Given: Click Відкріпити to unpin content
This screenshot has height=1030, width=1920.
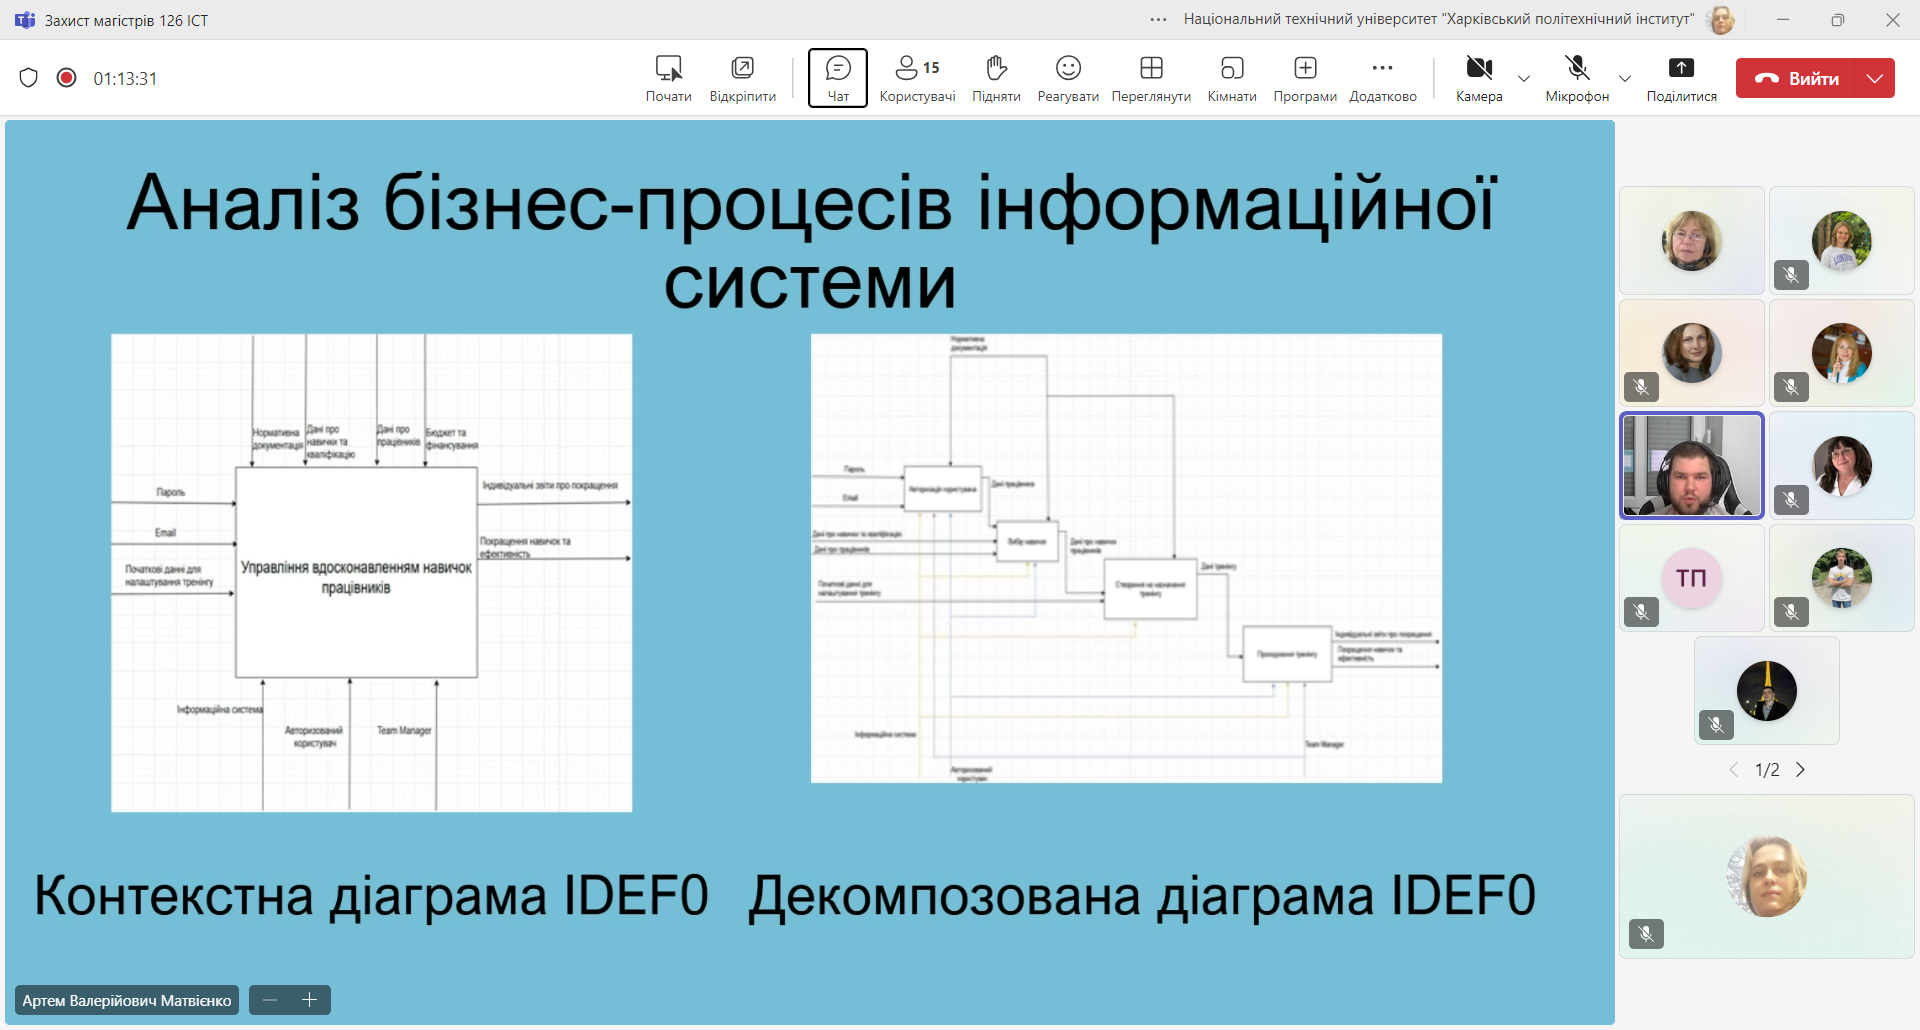Looking at the screenshot, I should [x=742, y=78].
